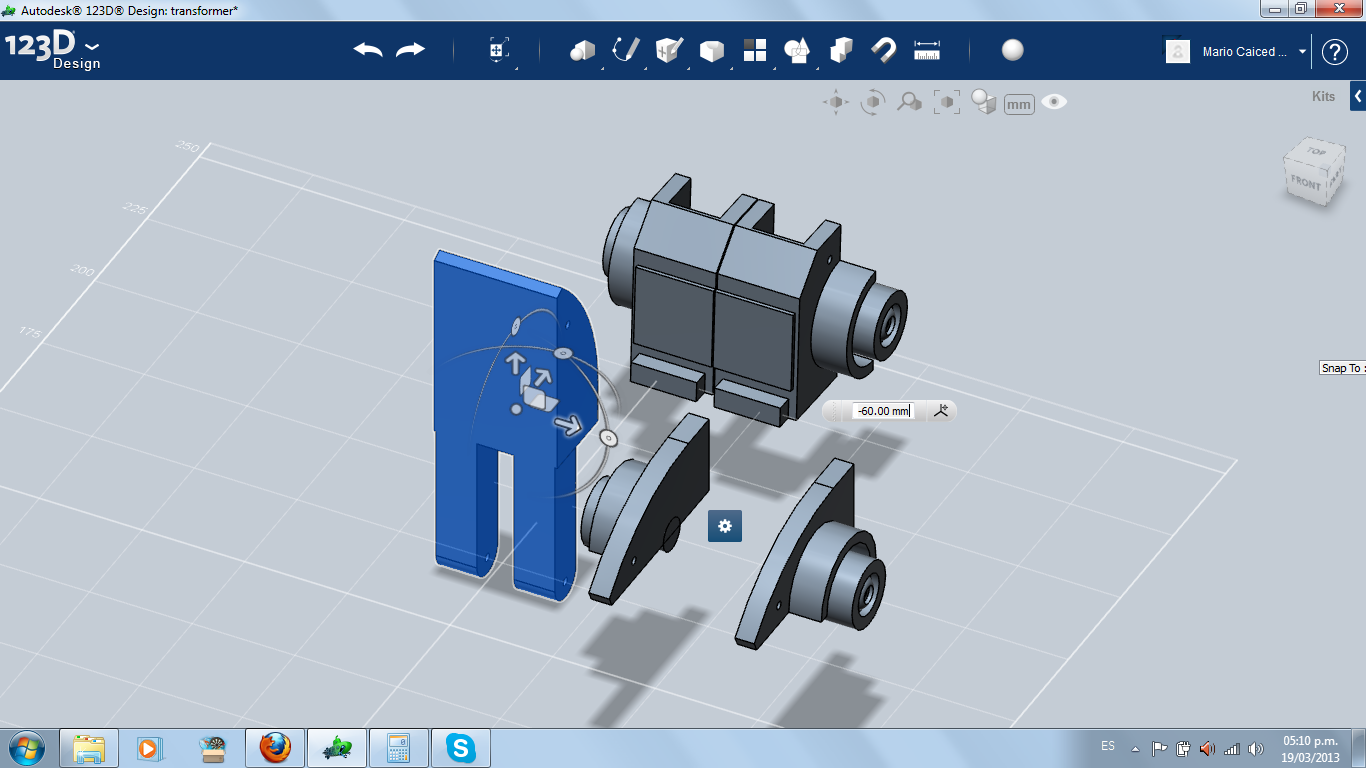Viewport: 1366px width, 768px height.
Task: Click the user avatar thumbnail
Action: [x=1178, y=52]
